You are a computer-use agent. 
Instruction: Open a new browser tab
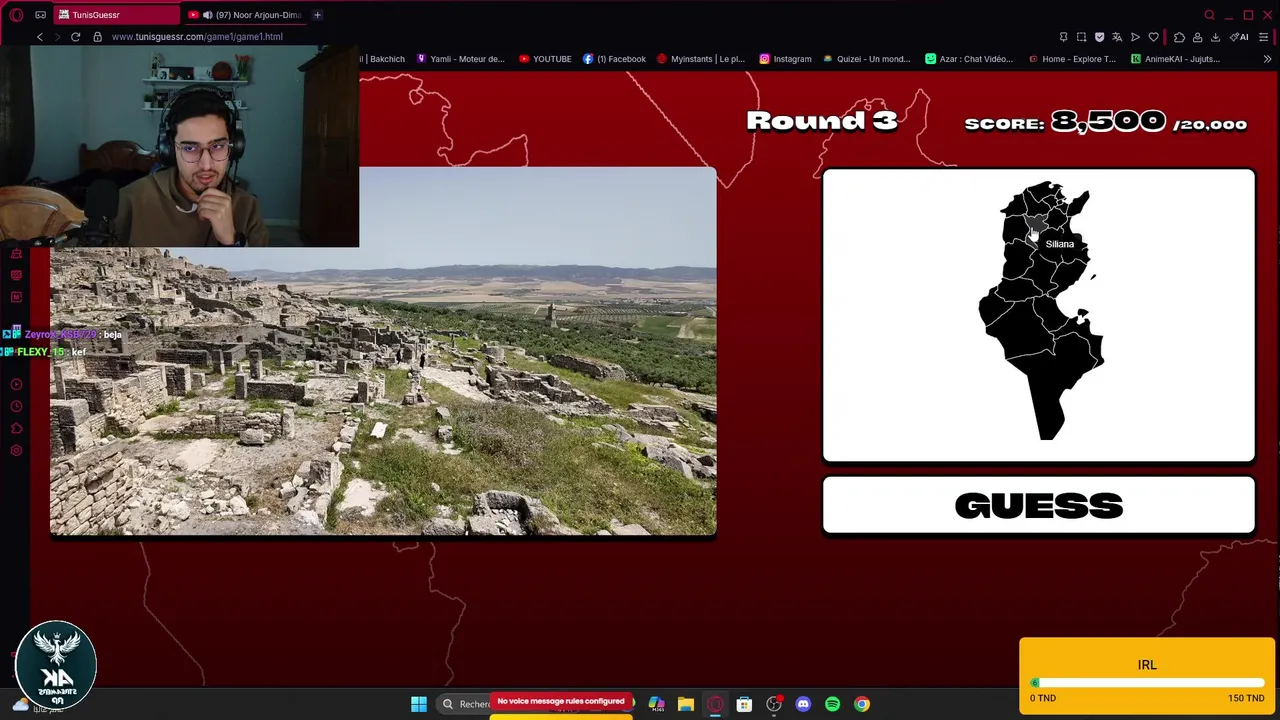[x=317, y=15]
